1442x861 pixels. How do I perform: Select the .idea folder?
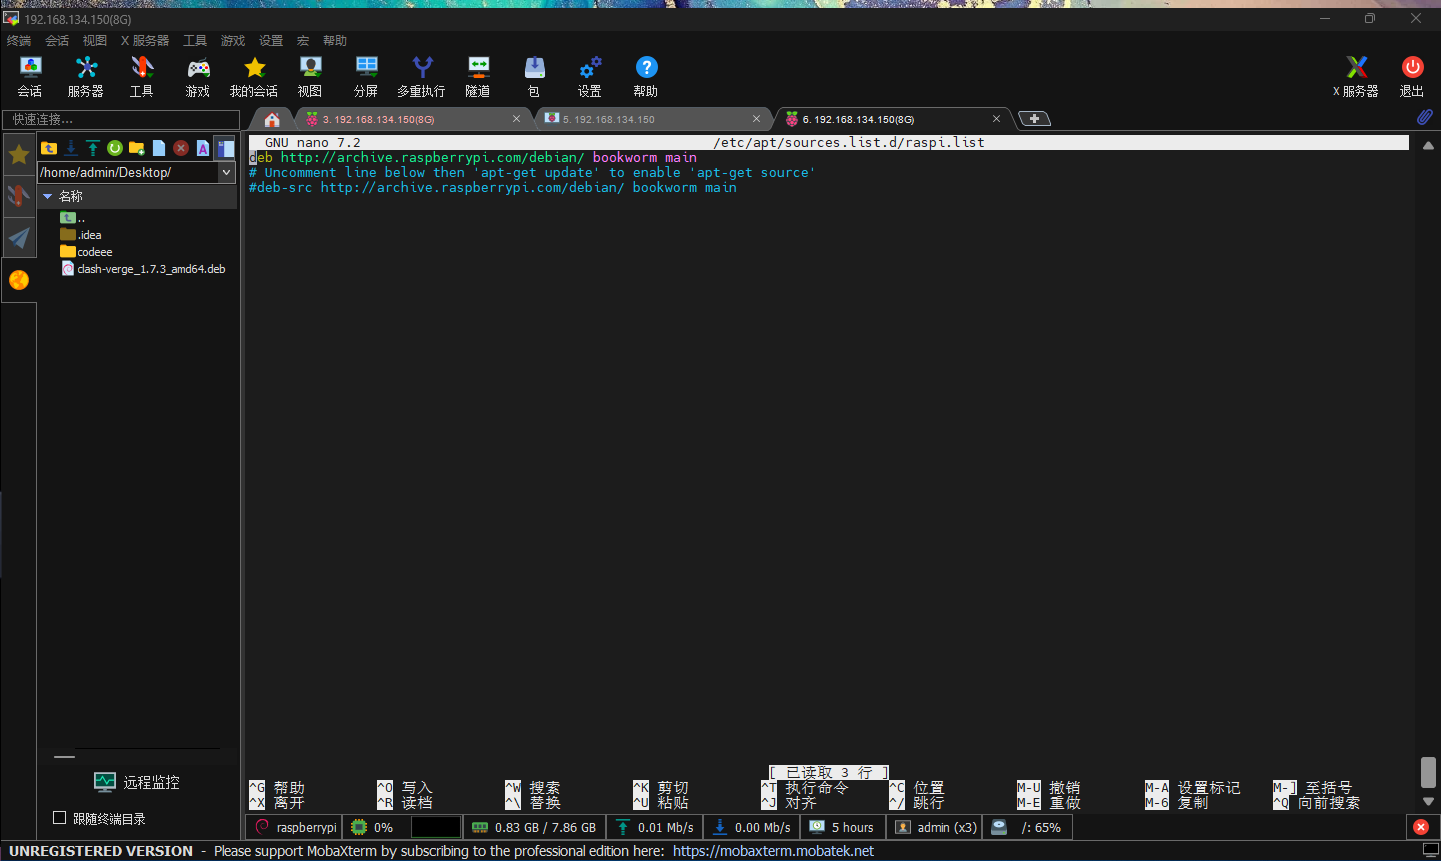pyautogui.click(x=81, y=235)
